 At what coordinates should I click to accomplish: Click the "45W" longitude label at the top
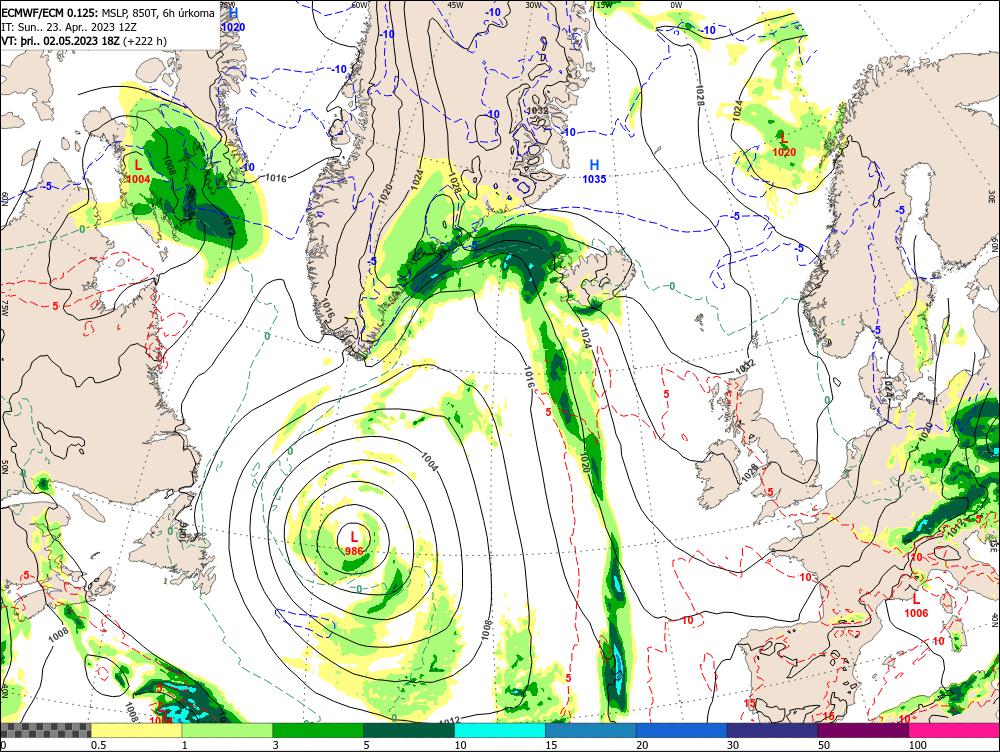coord(455,5)
